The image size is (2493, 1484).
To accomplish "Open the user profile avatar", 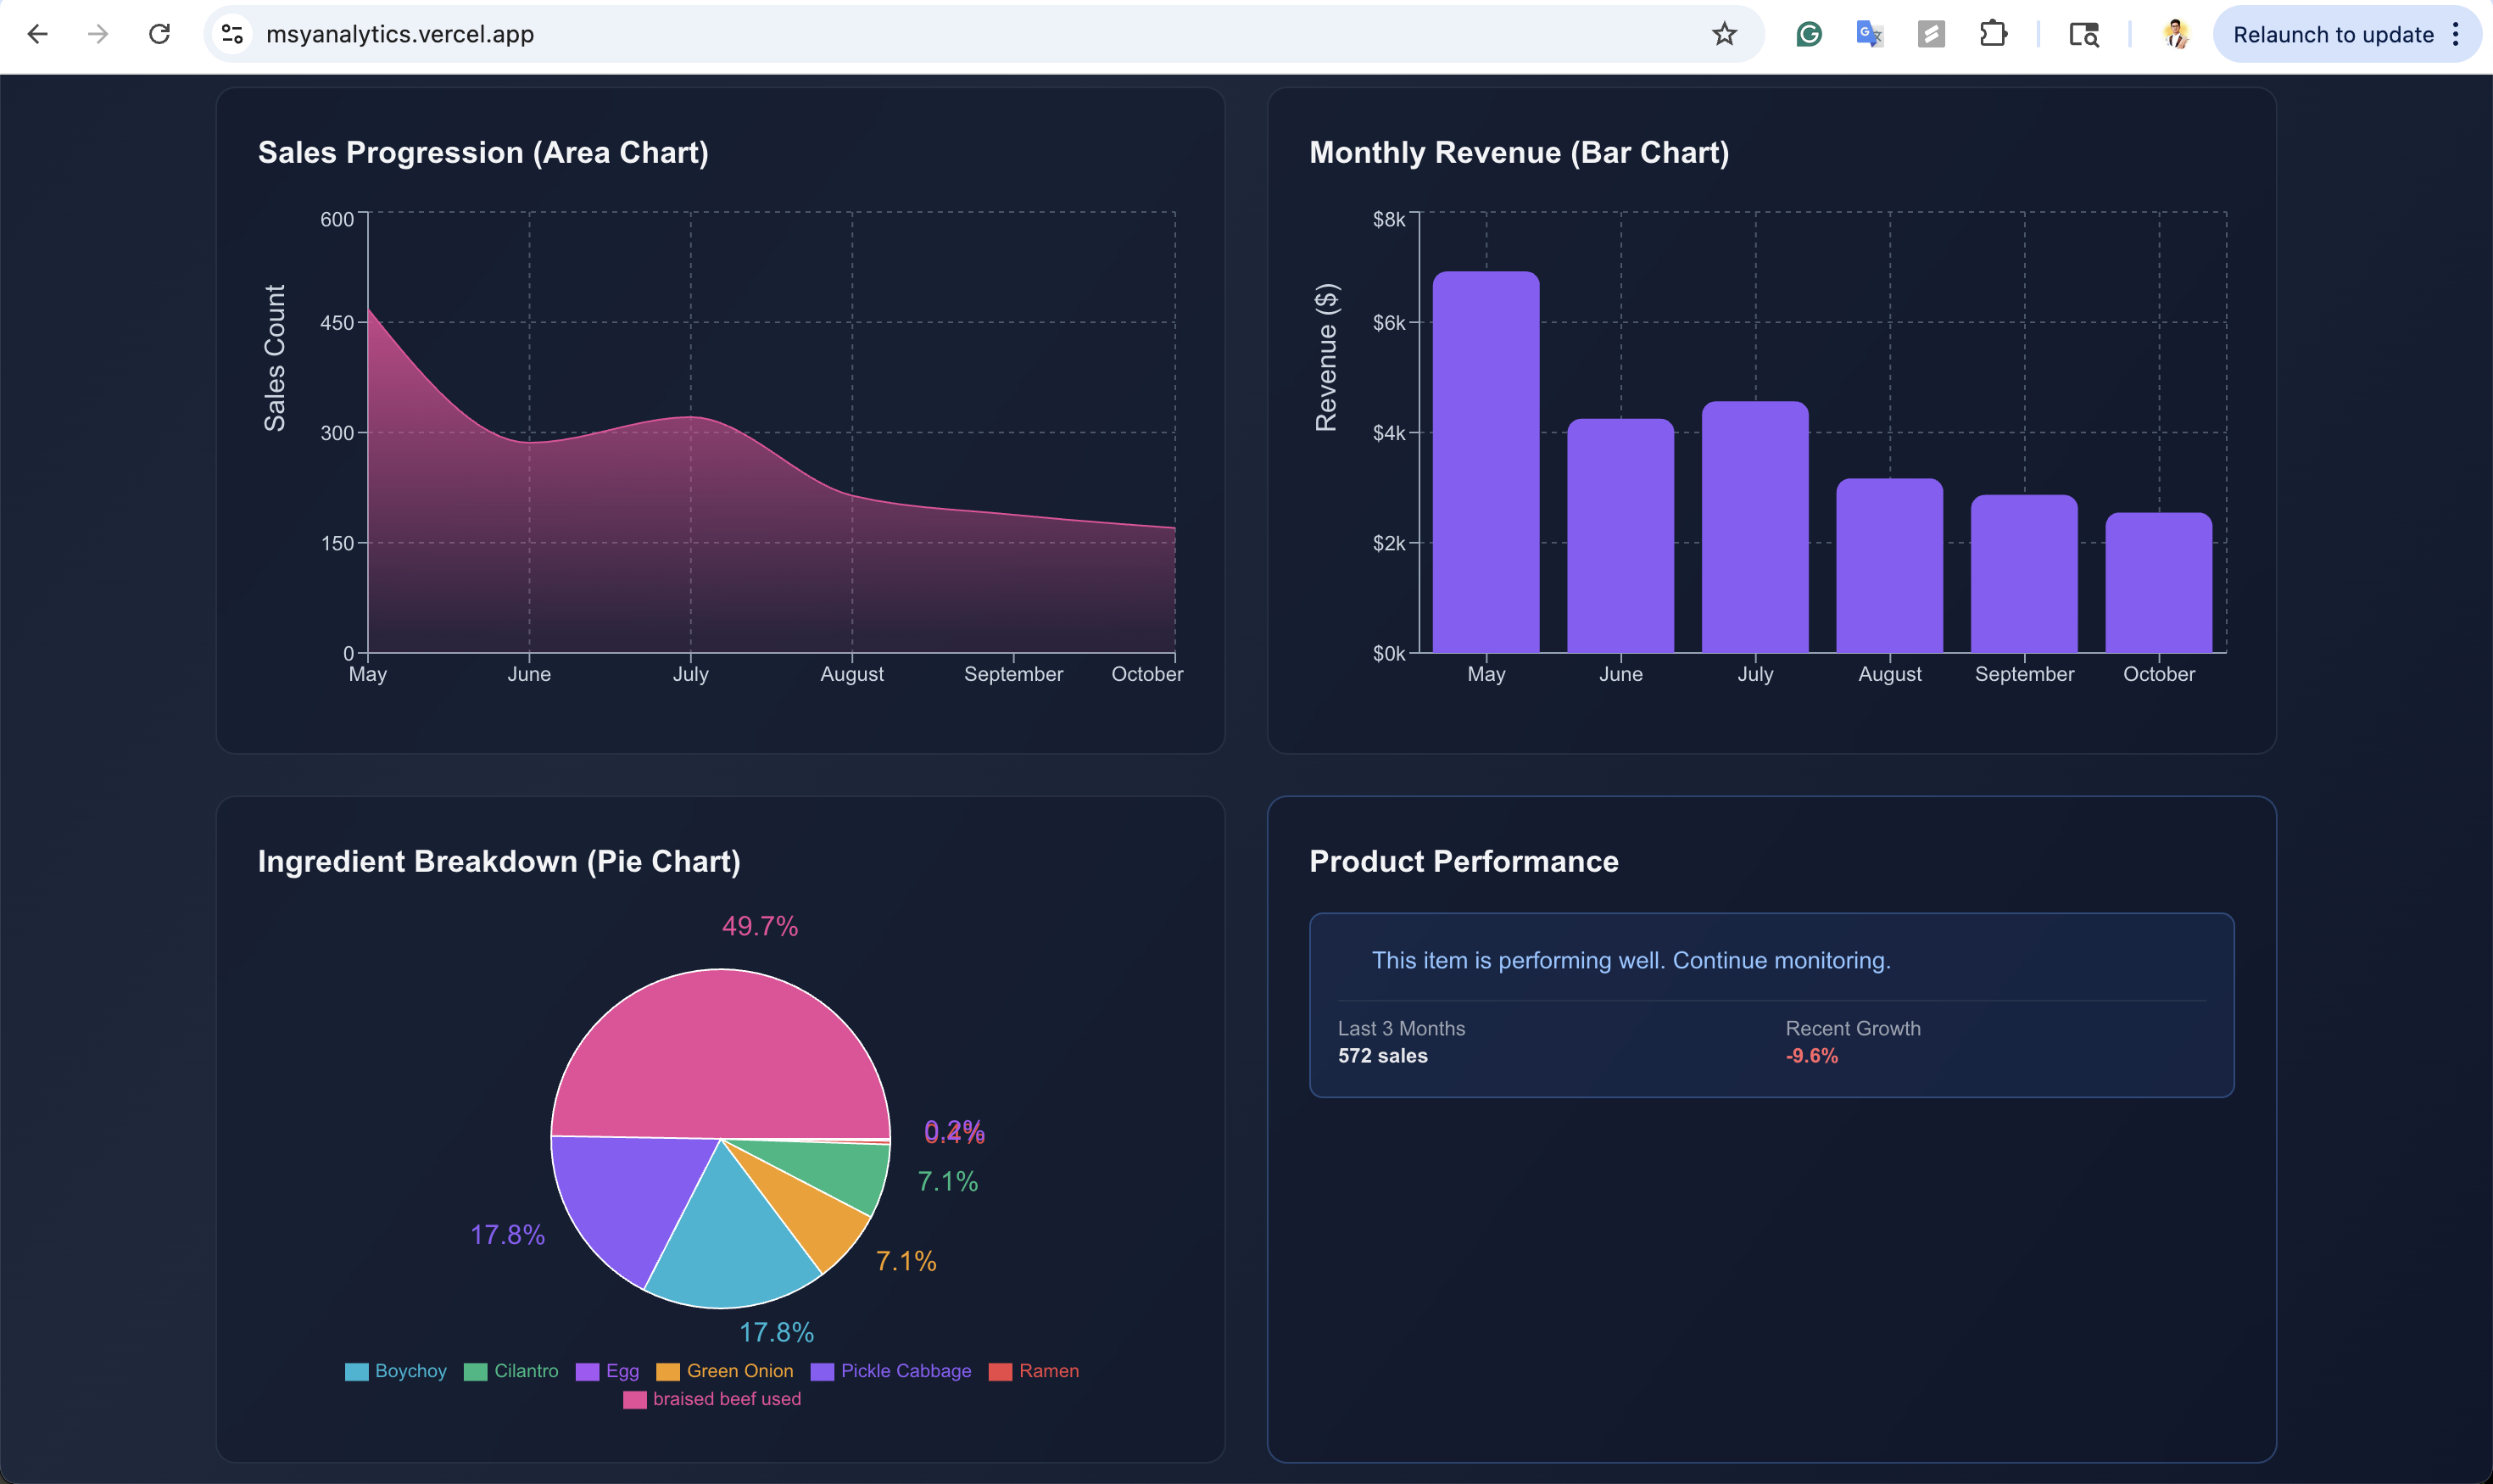I will pyautogui.click(x=2175, y=34).
